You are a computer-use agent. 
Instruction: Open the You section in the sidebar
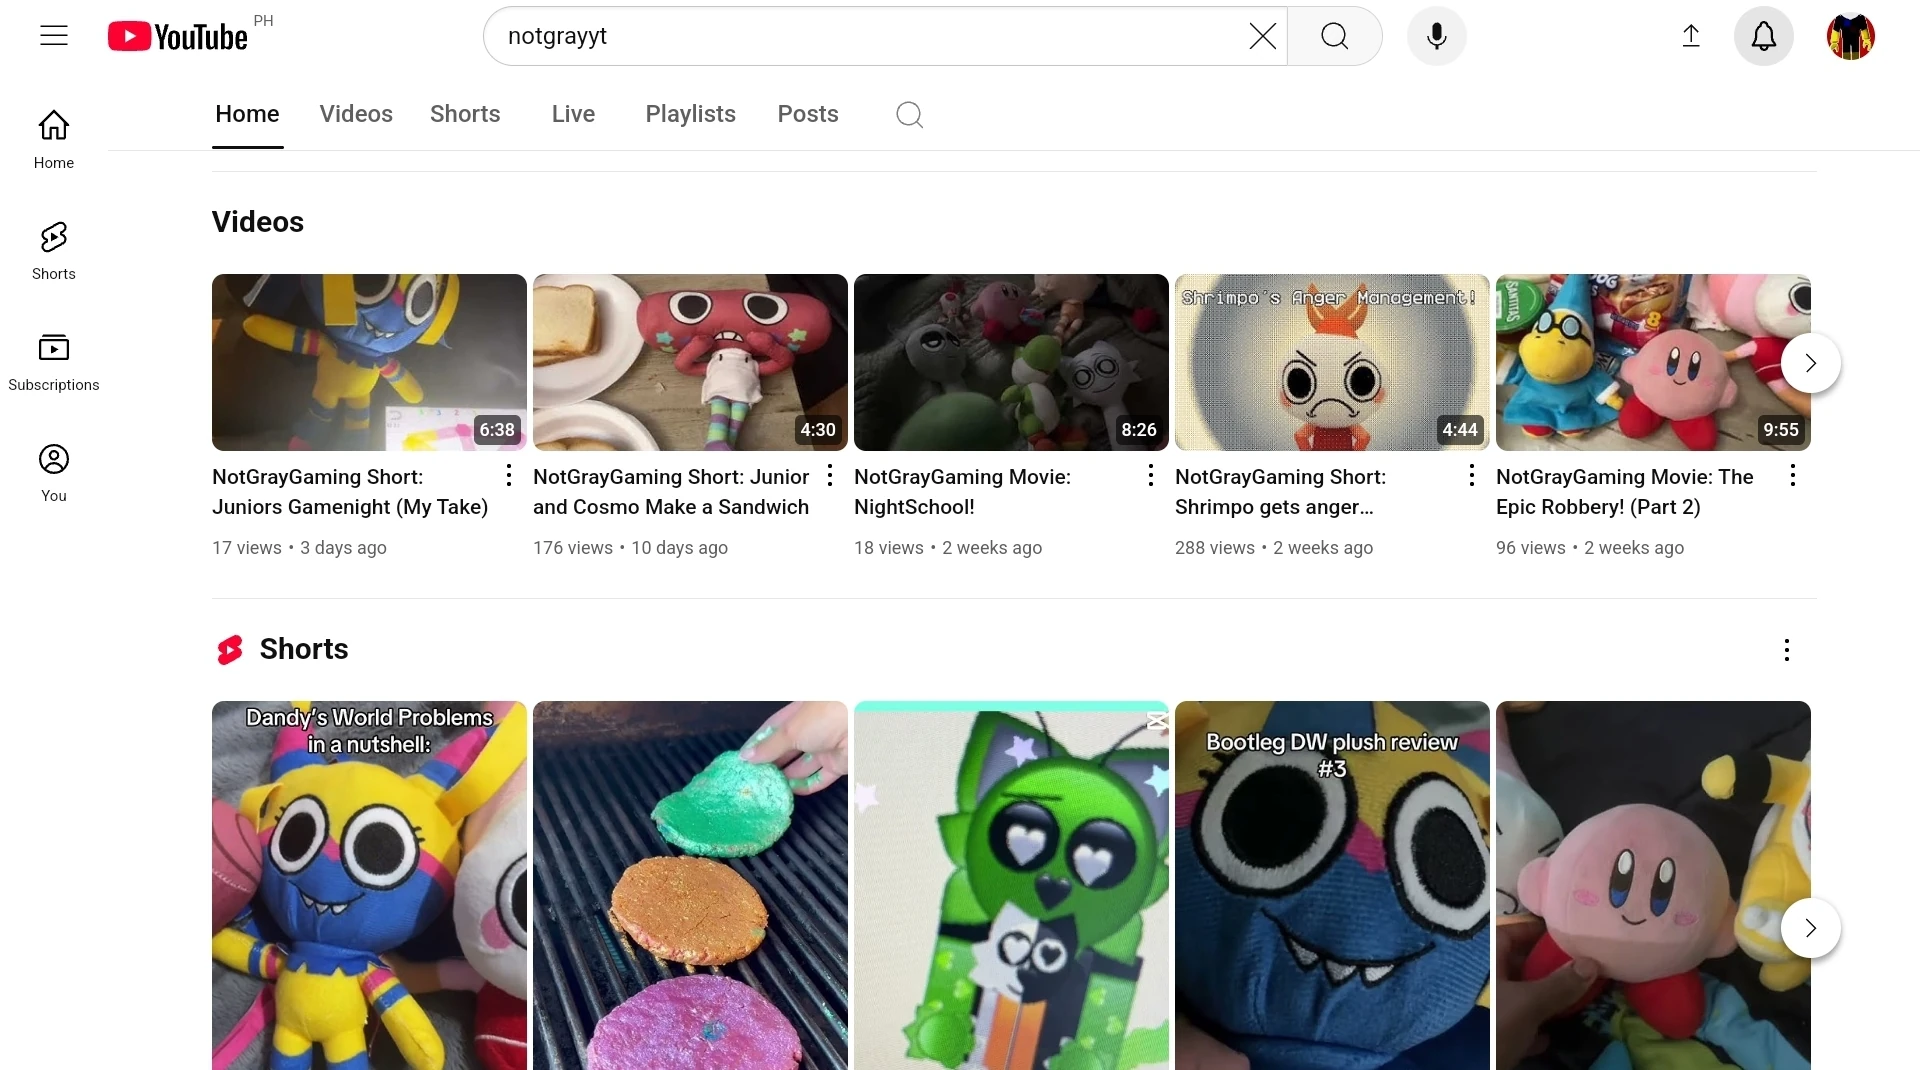point(54,472)
